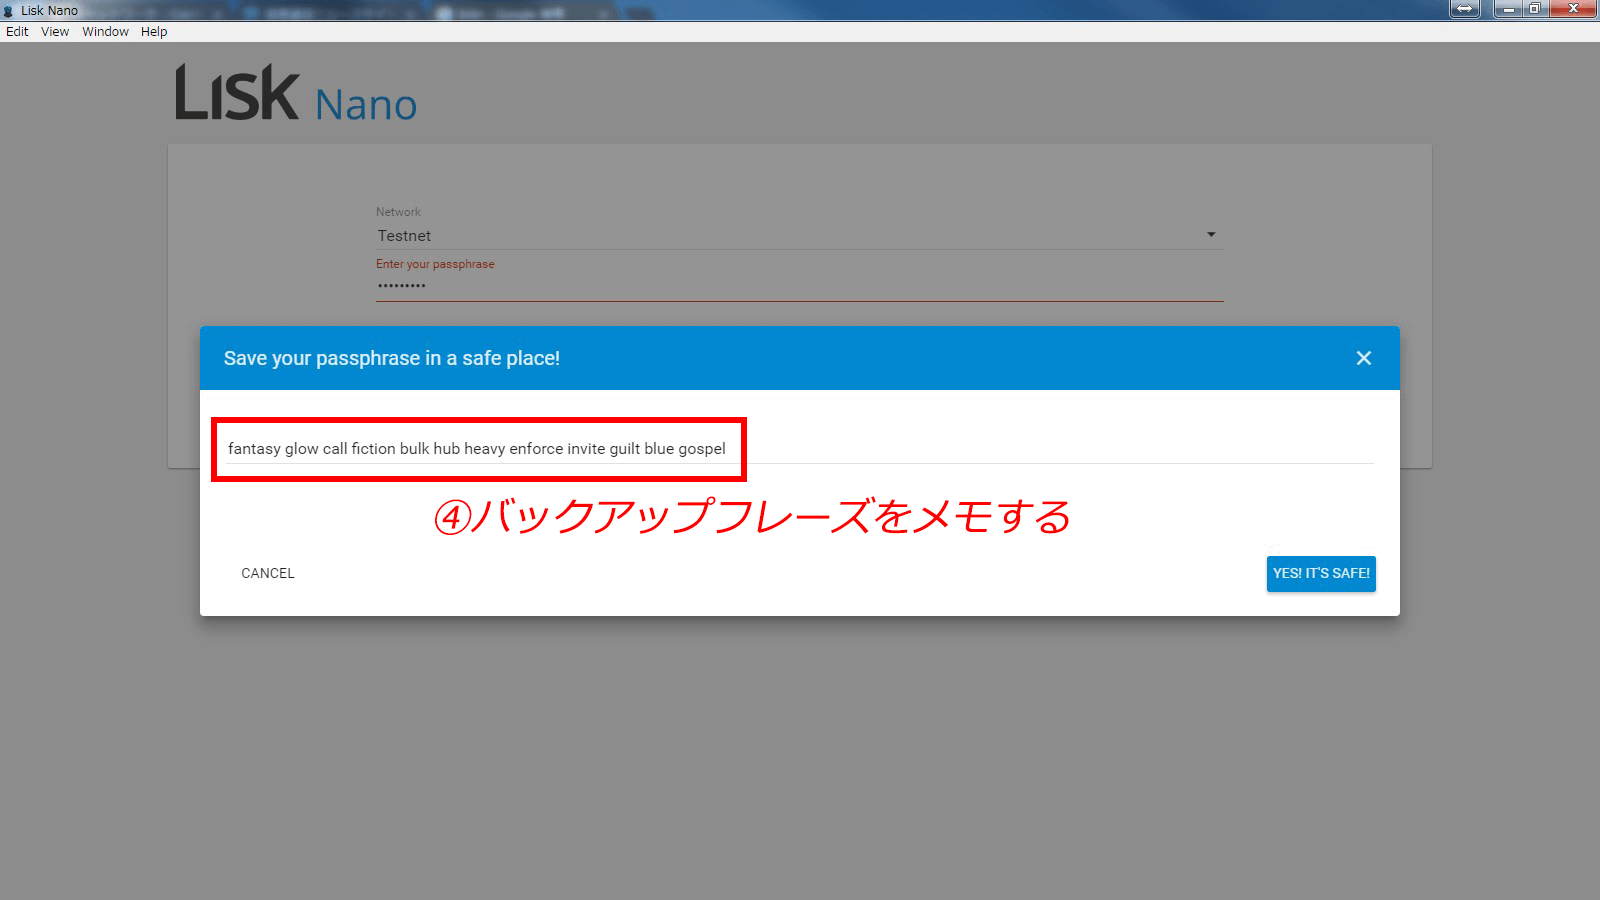Open the Edit menu
1600x900 pixels.
[x=17, y=32]
